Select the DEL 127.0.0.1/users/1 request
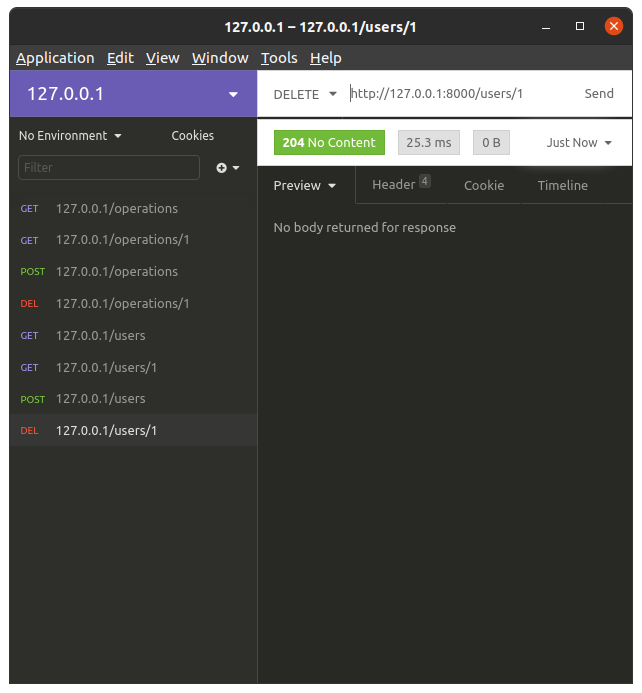642x693 pixels. [x=133, y=430]
